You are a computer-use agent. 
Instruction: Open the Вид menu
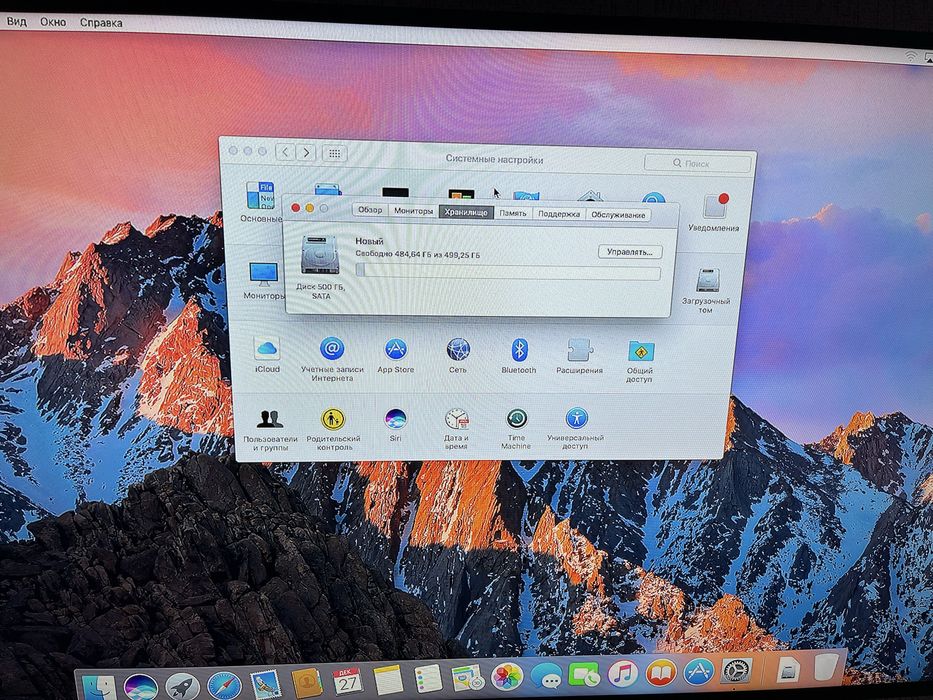point(17,21)
